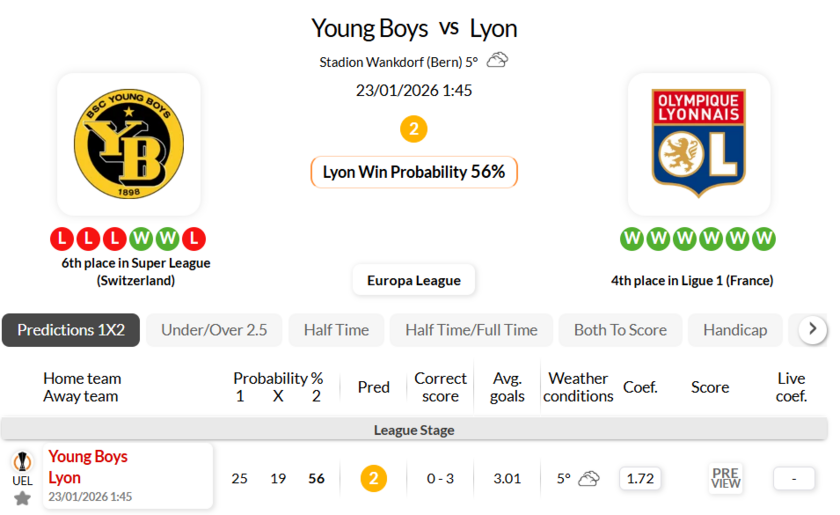The height and width of the screenshot is (515, 840).
Task: Select the Predictions 1X2 tab
Action: [x=71, y=330]
